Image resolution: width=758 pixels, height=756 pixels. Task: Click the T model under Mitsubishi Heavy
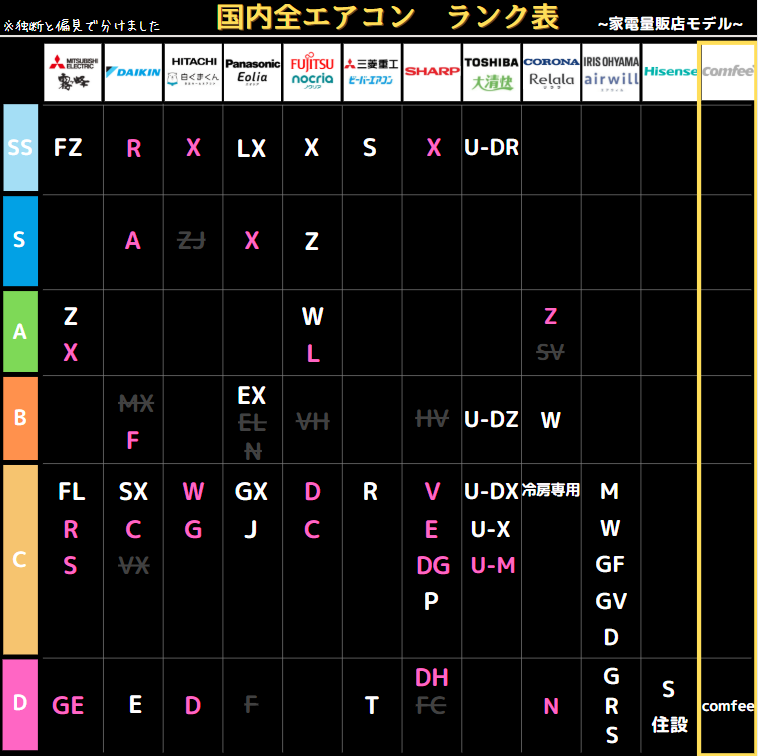[x=371, y=706]
